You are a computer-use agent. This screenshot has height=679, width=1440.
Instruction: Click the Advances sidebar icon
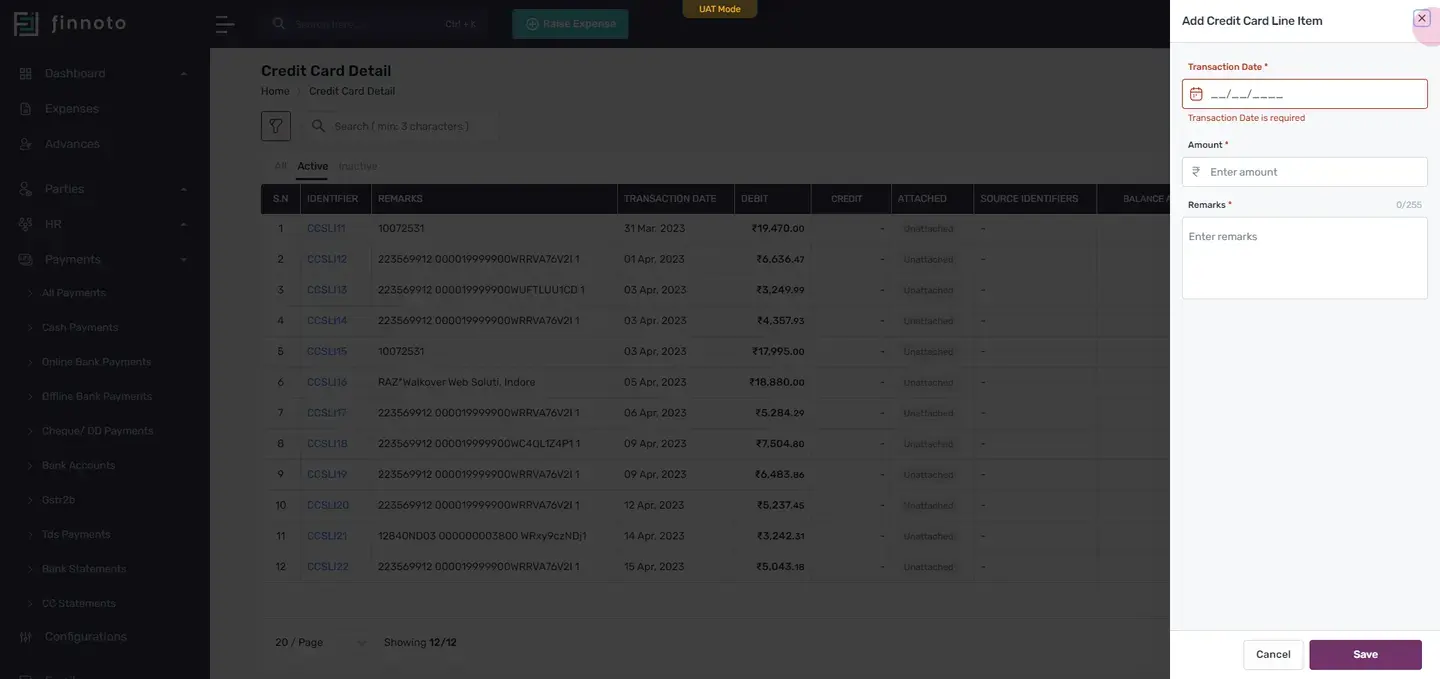[26, 144]
